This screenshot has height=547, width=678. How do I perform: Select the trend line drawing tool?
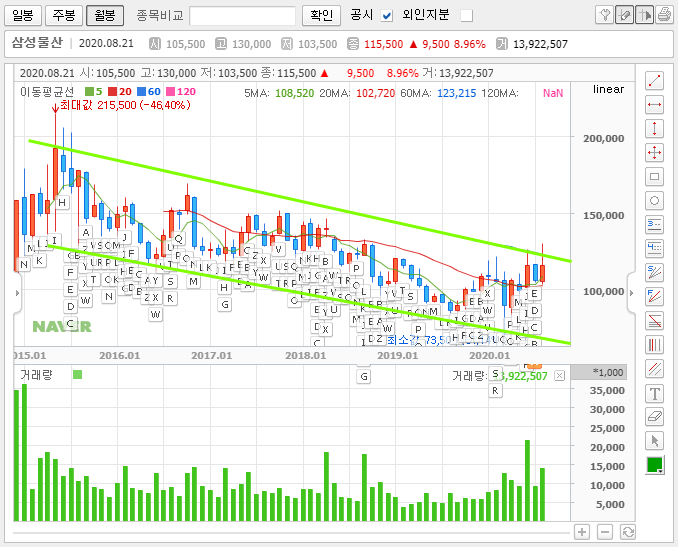(x=654, y=81)
